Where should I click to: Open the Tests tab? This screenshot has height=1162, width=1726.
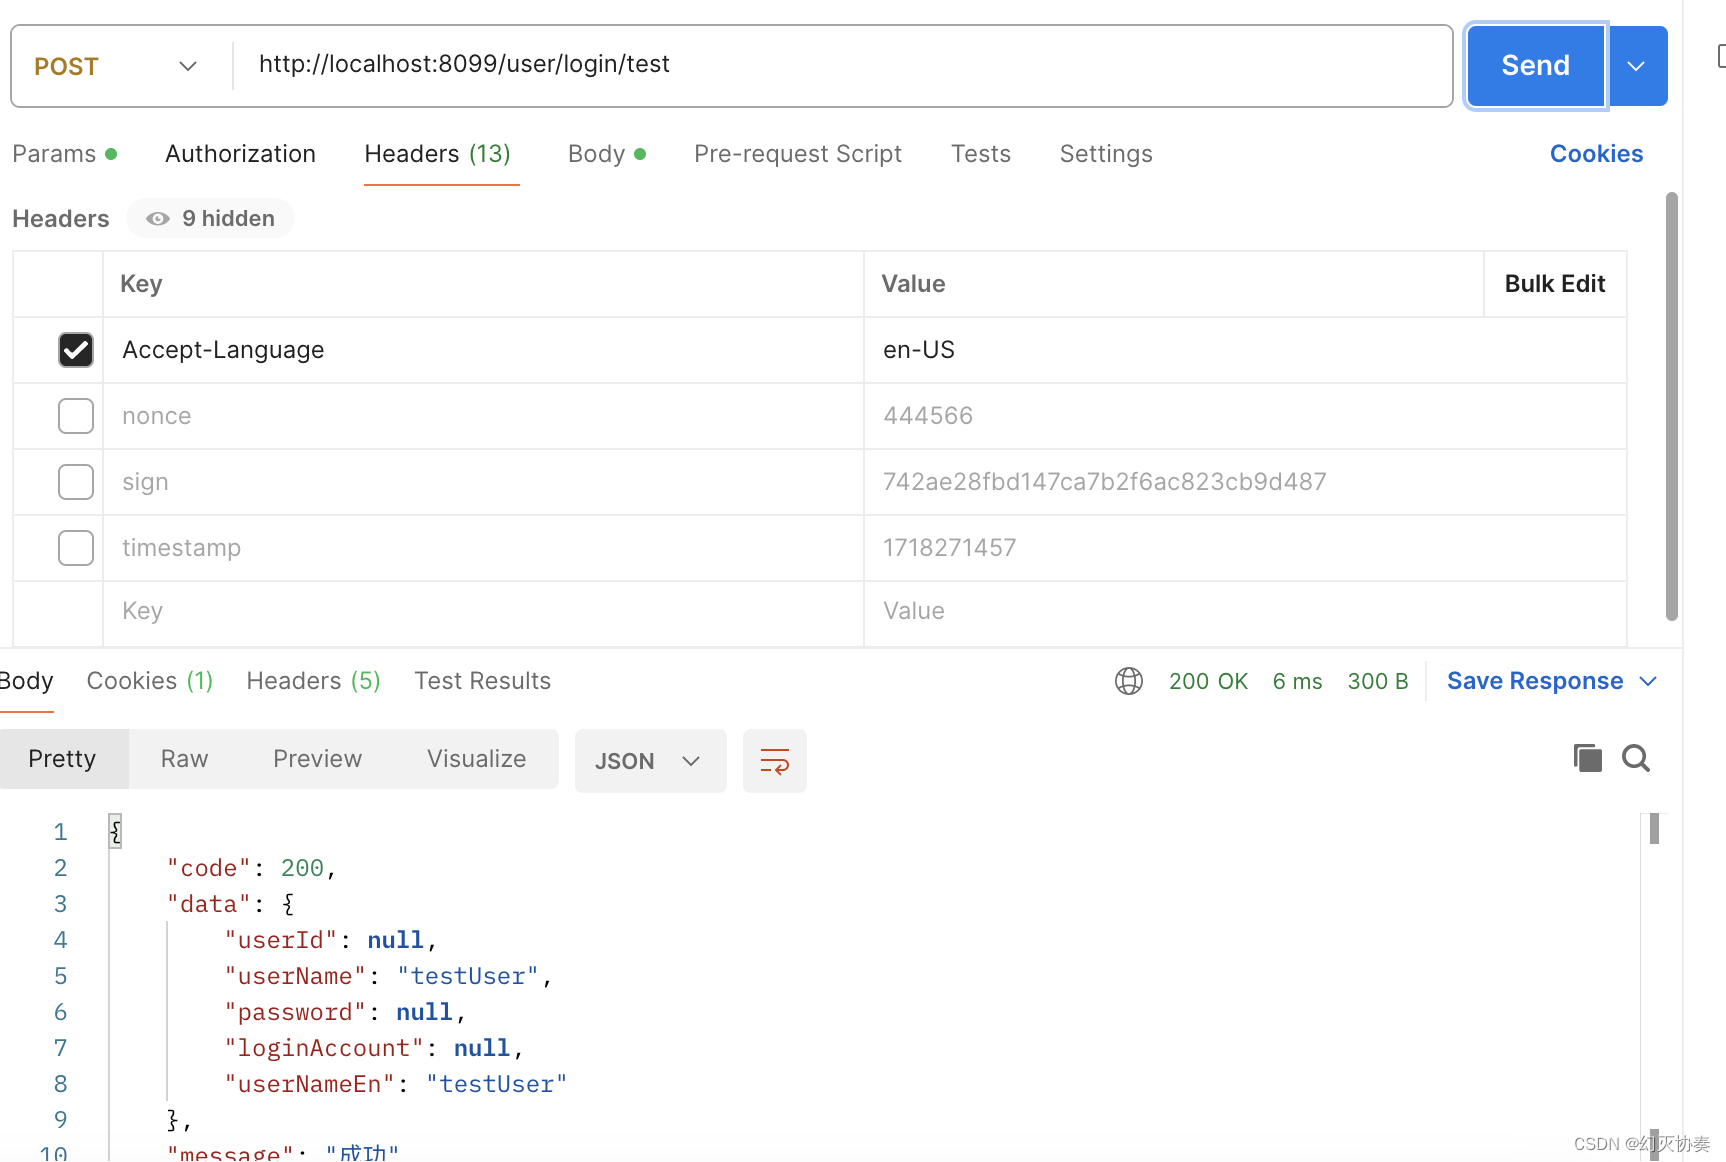click(981, 154)
